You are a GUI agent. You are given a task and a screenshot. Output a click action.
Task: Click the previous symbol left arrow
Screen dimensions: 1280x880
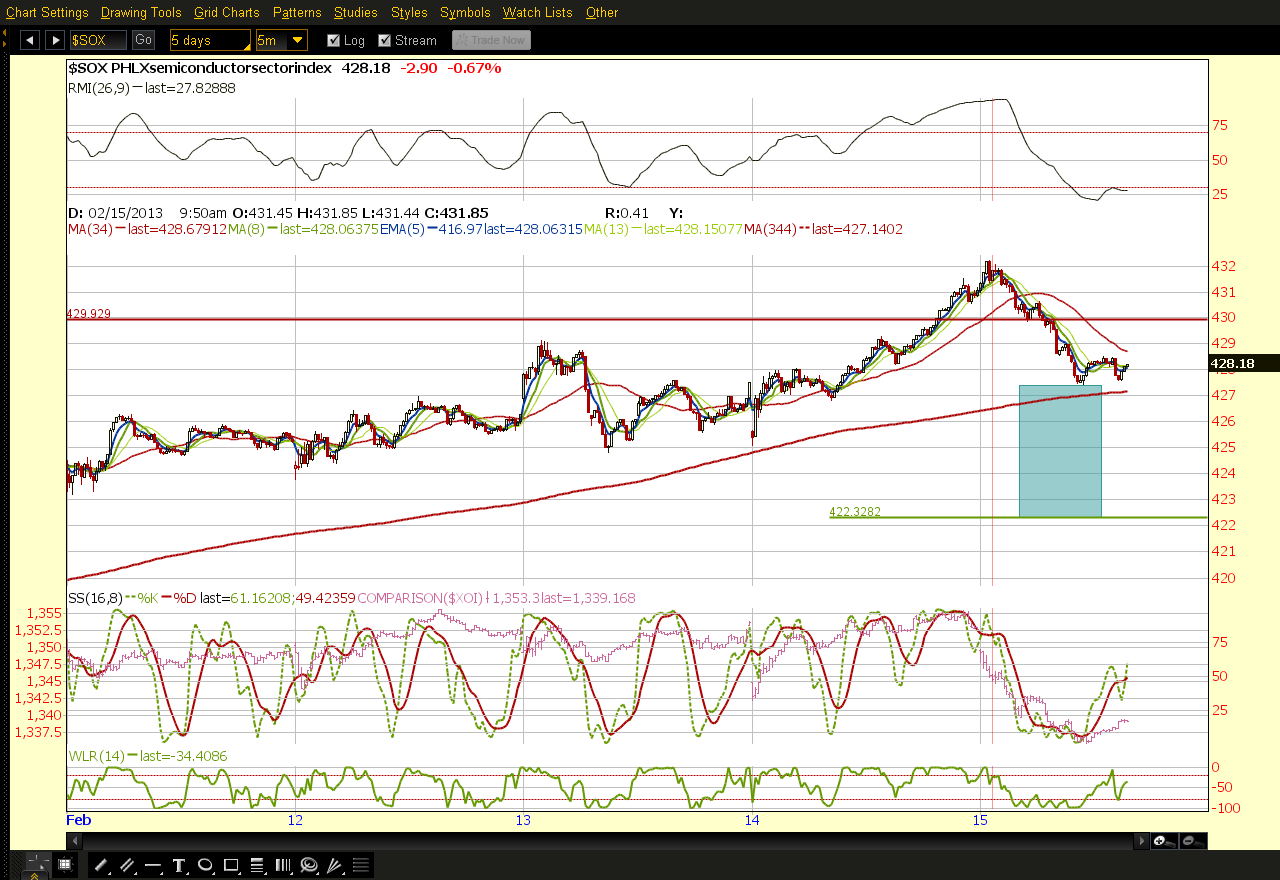(x=29, y=40)
